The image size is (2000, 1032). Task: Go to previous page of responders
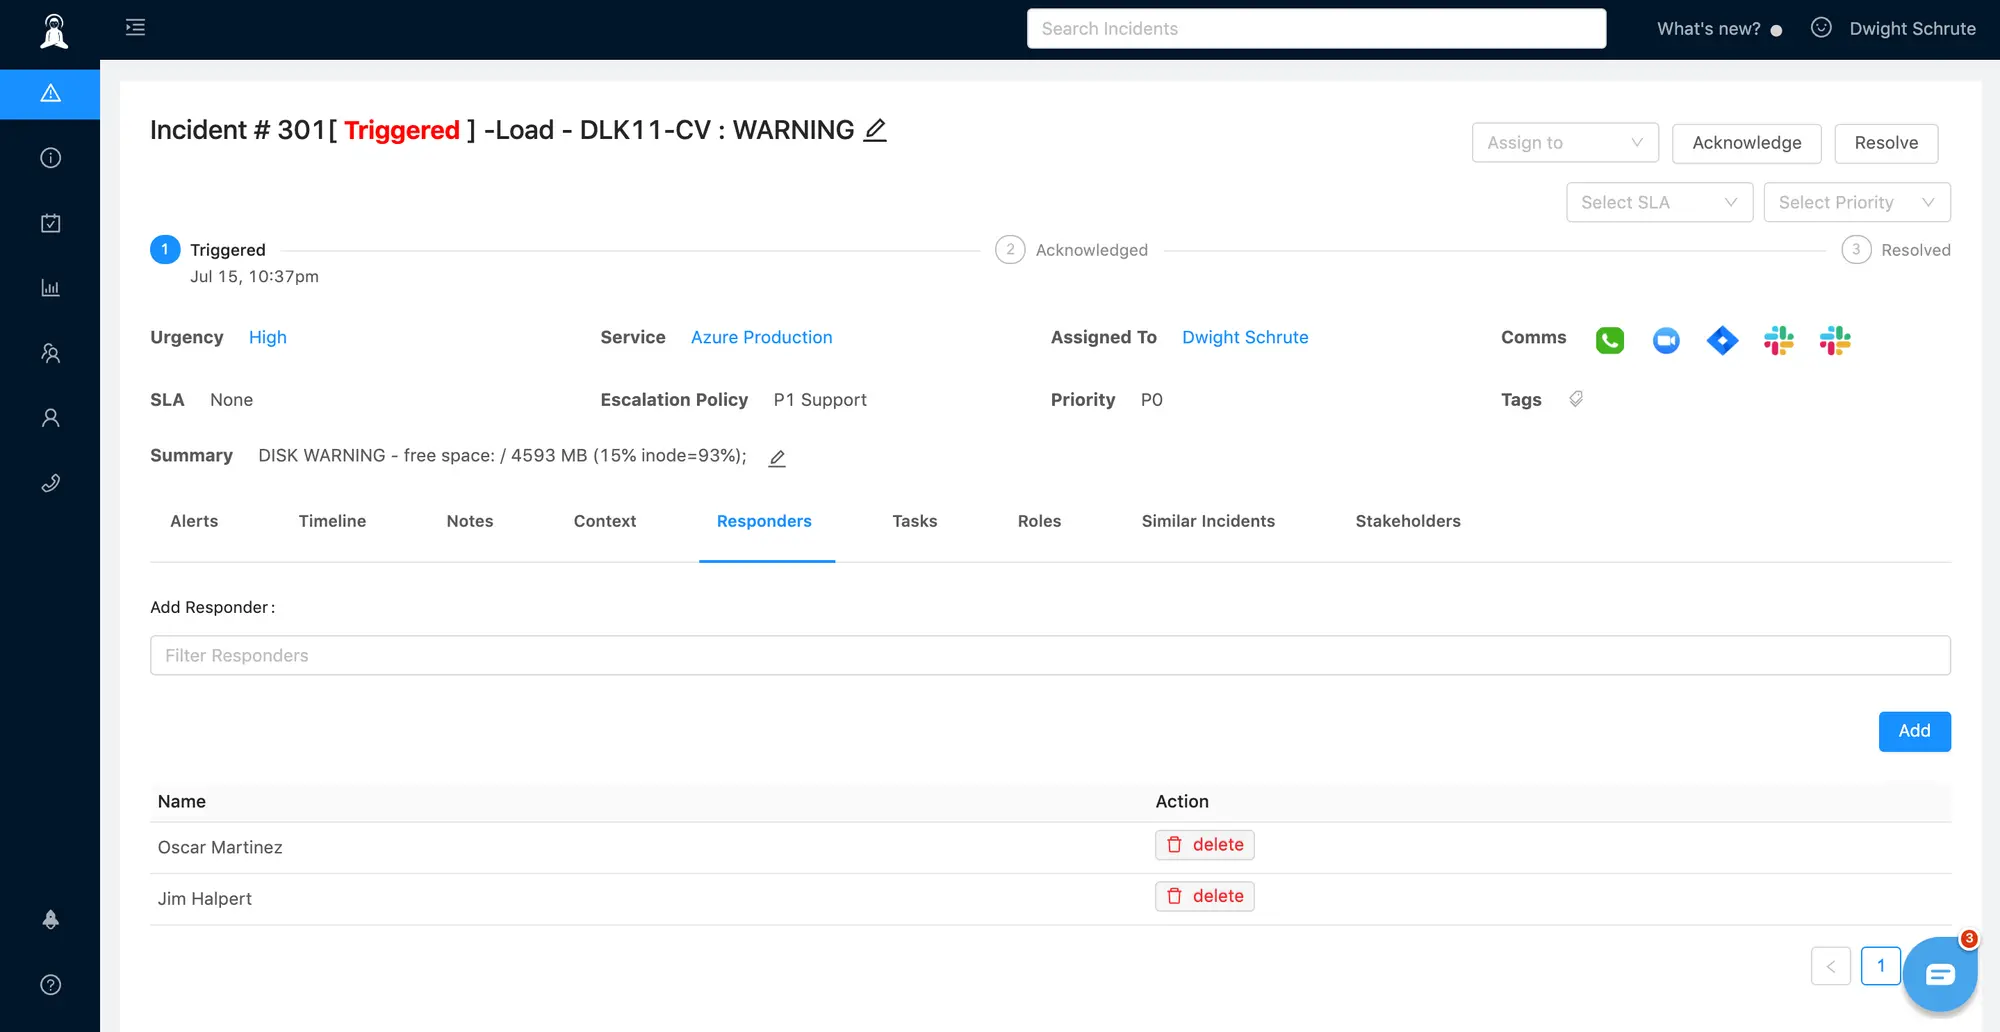tap(1830, 966)
